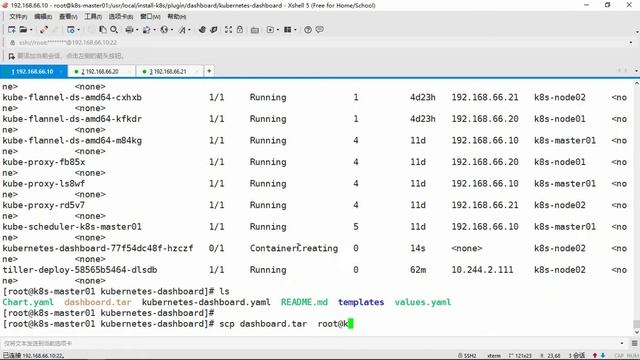640x360 pixels.
Task: Click Chart.yaml in ls output
Action: 28,302
